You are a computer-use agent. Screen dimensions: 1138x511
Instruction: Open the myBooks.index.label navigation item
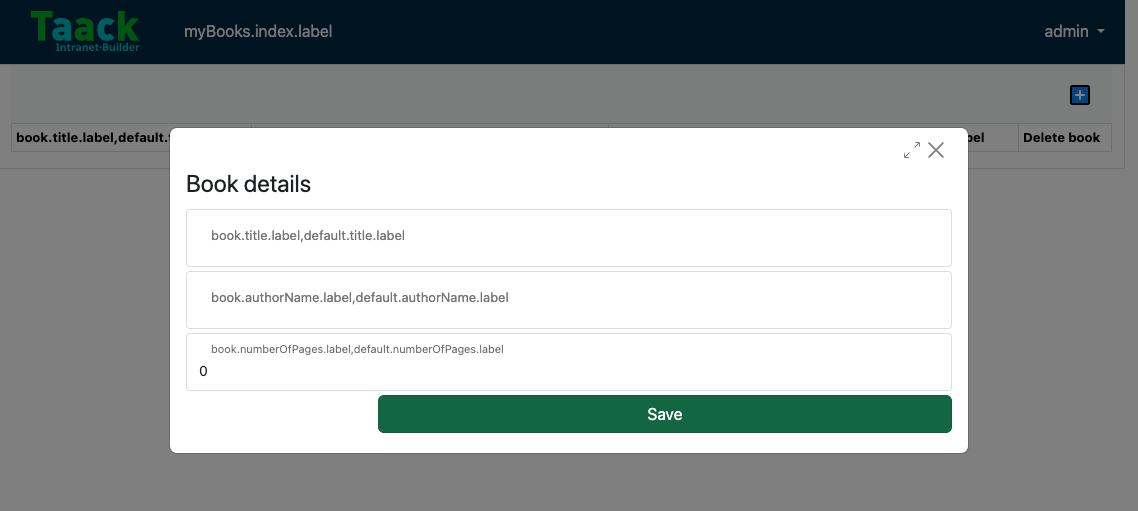[x=258, y=31]
